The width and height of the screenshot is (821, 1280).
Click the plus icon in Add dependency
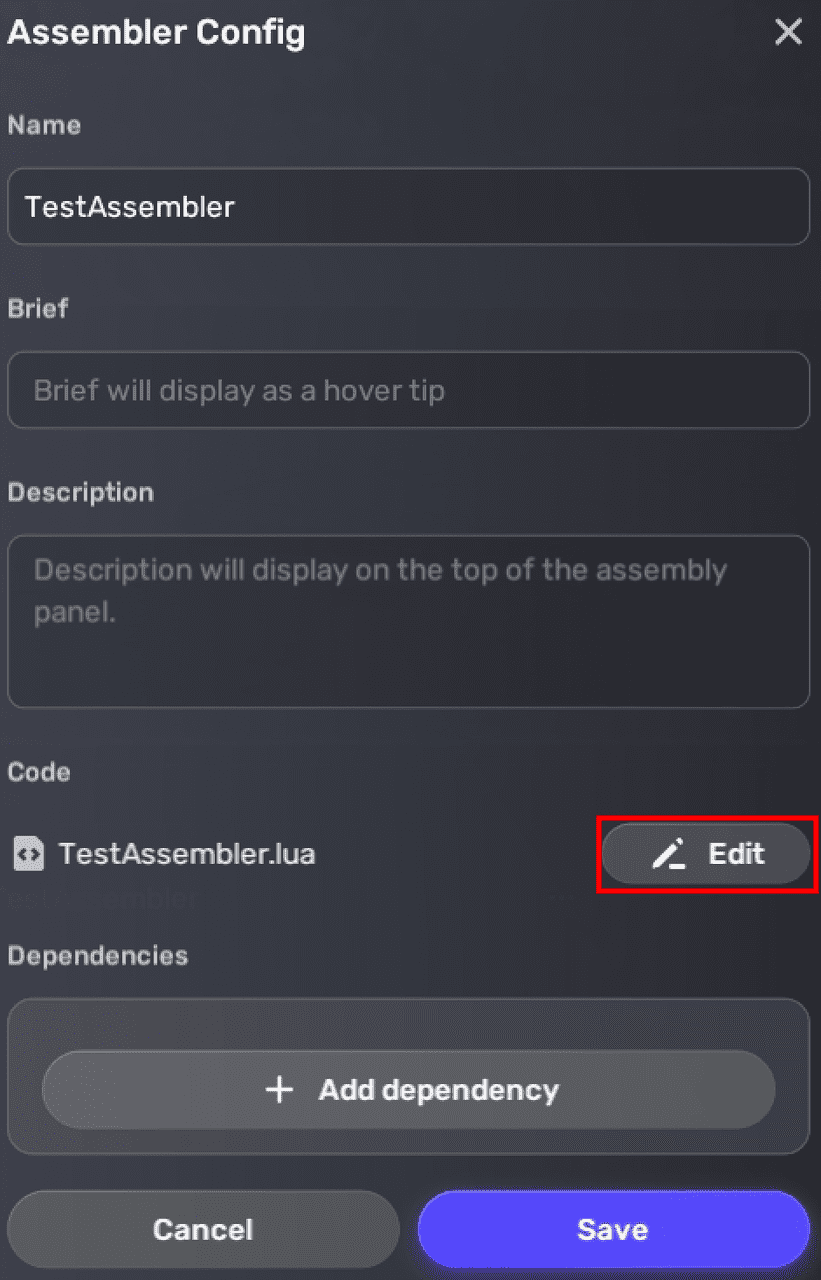tap(278, 1091)
